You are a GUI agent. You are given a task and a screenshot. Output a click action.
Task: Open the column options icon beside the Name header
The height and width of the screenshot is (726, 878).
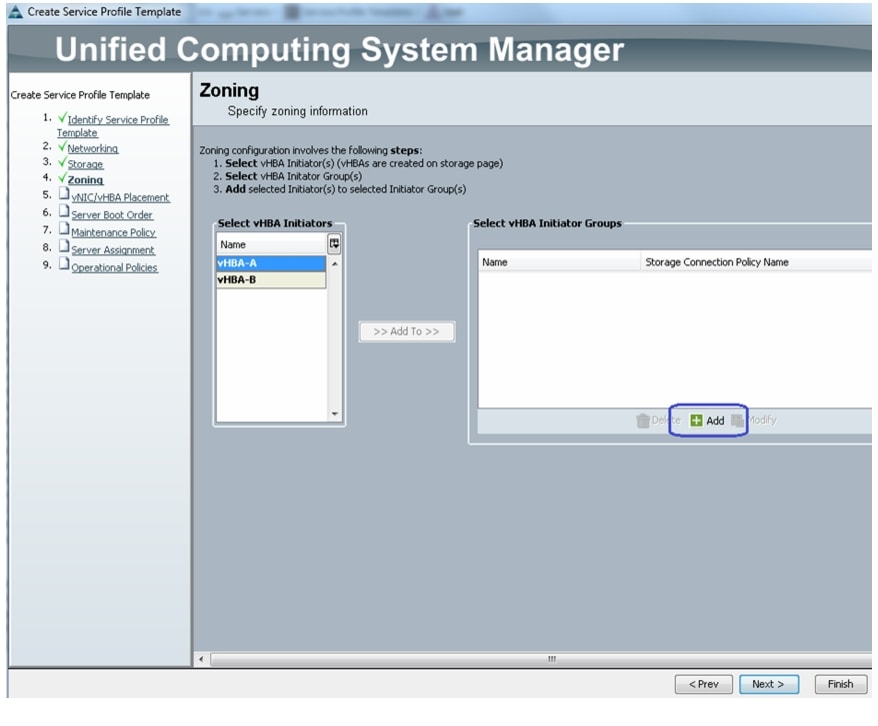[x=334, y=243]
